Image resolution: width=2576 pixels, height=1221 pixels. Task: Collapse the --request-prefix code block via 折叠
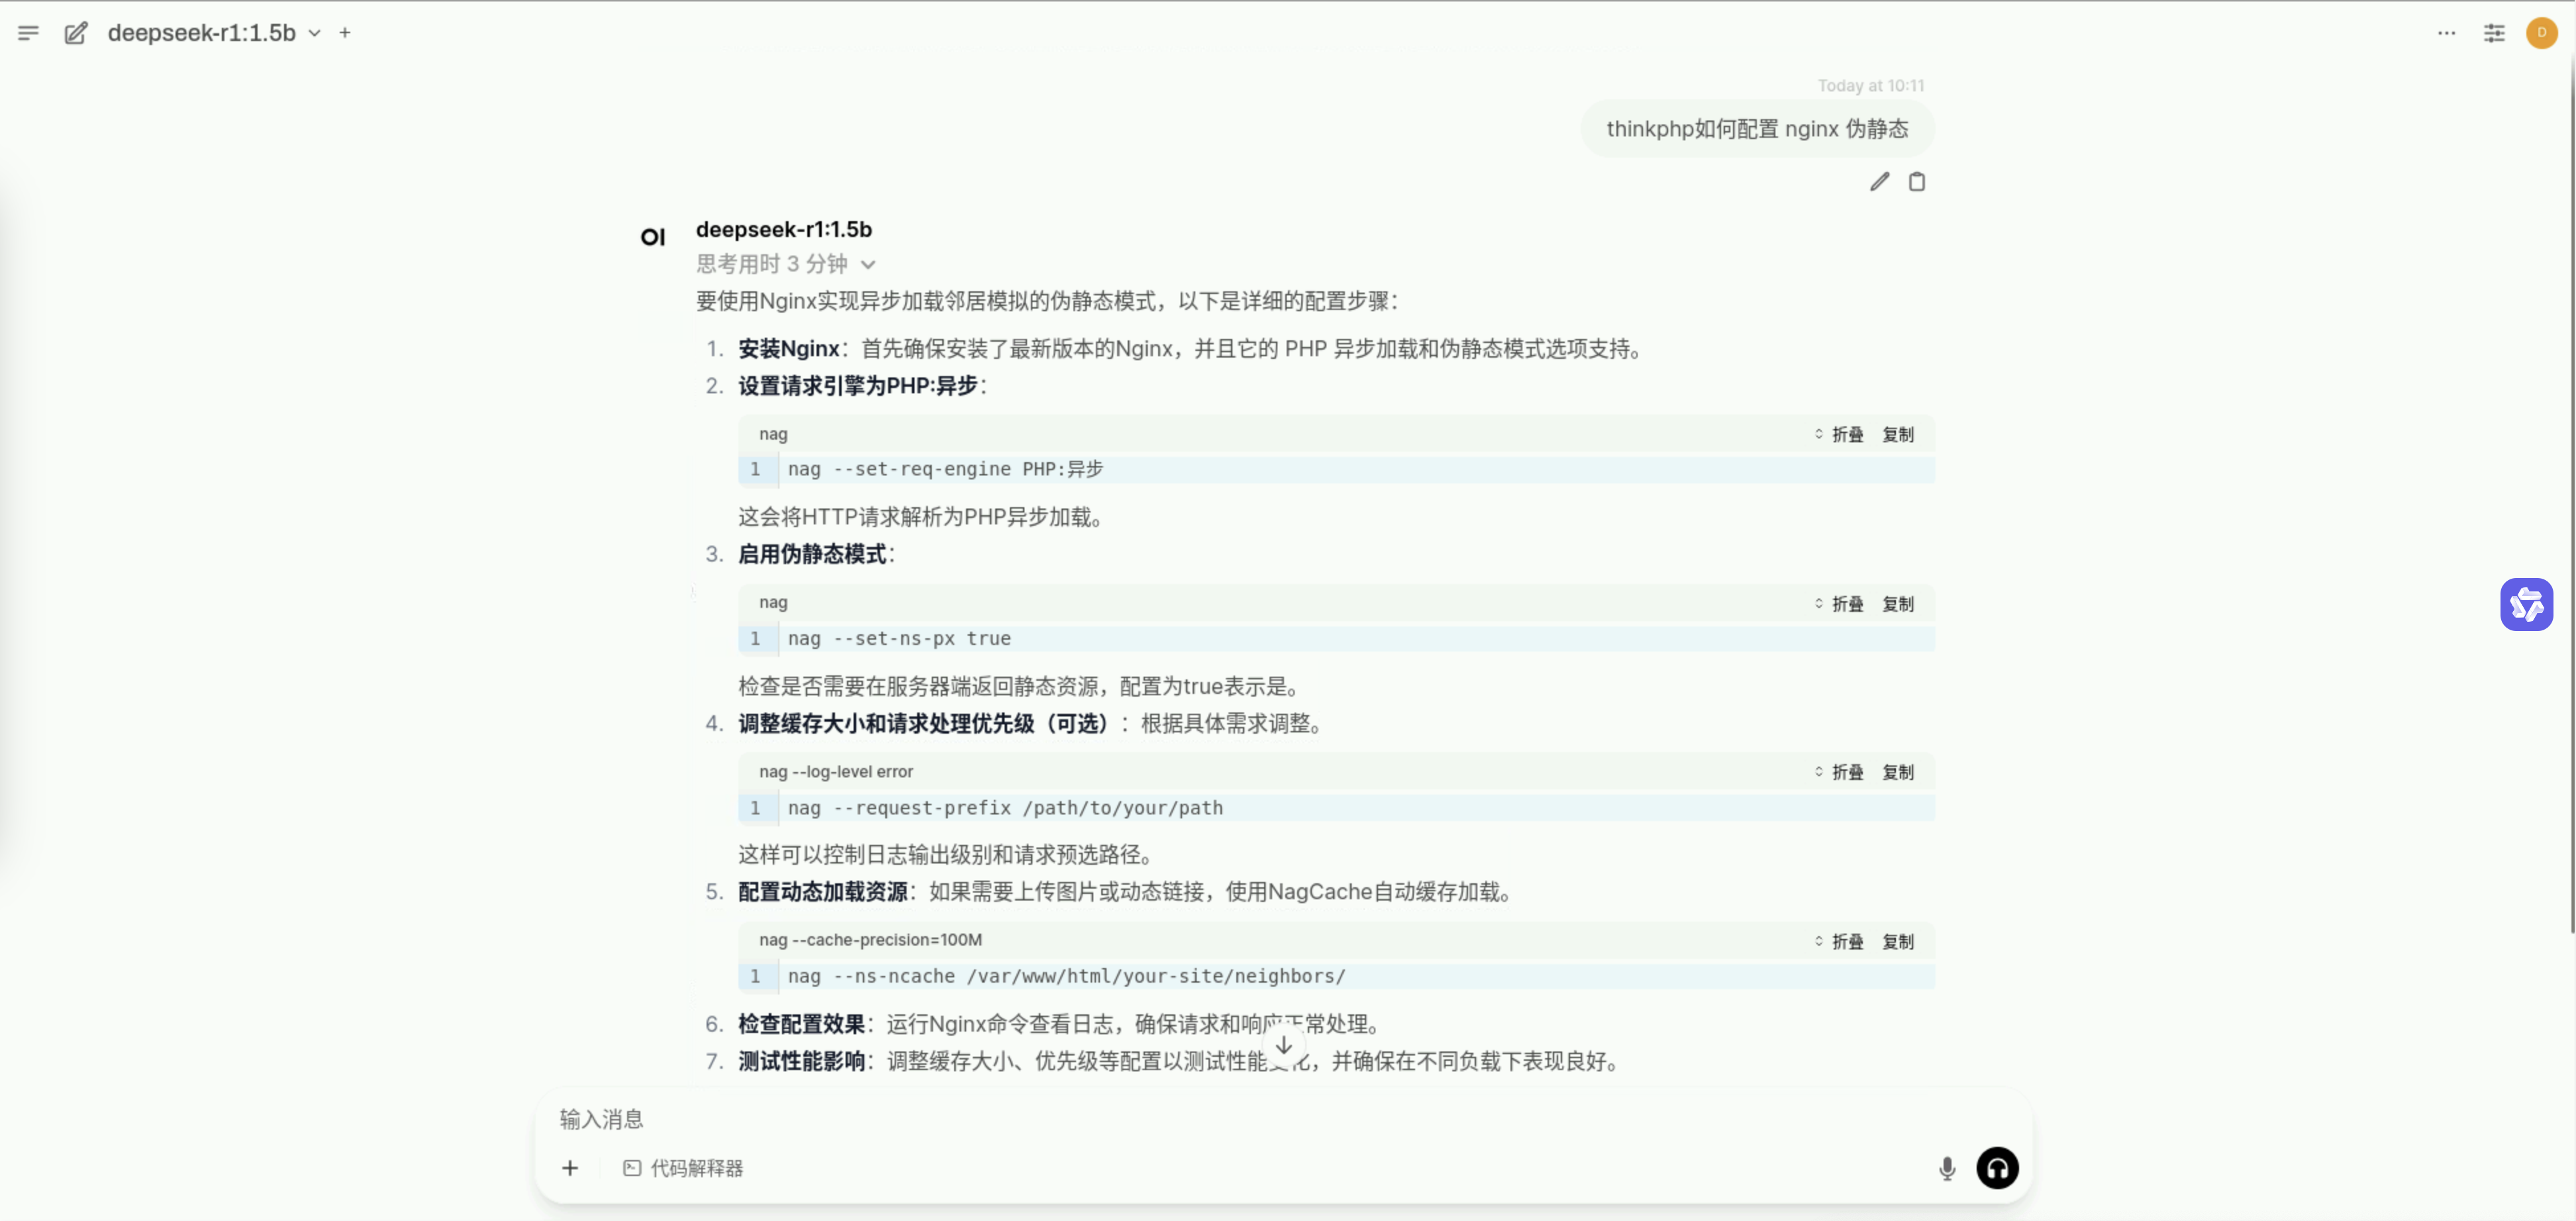coord(1839,772)
